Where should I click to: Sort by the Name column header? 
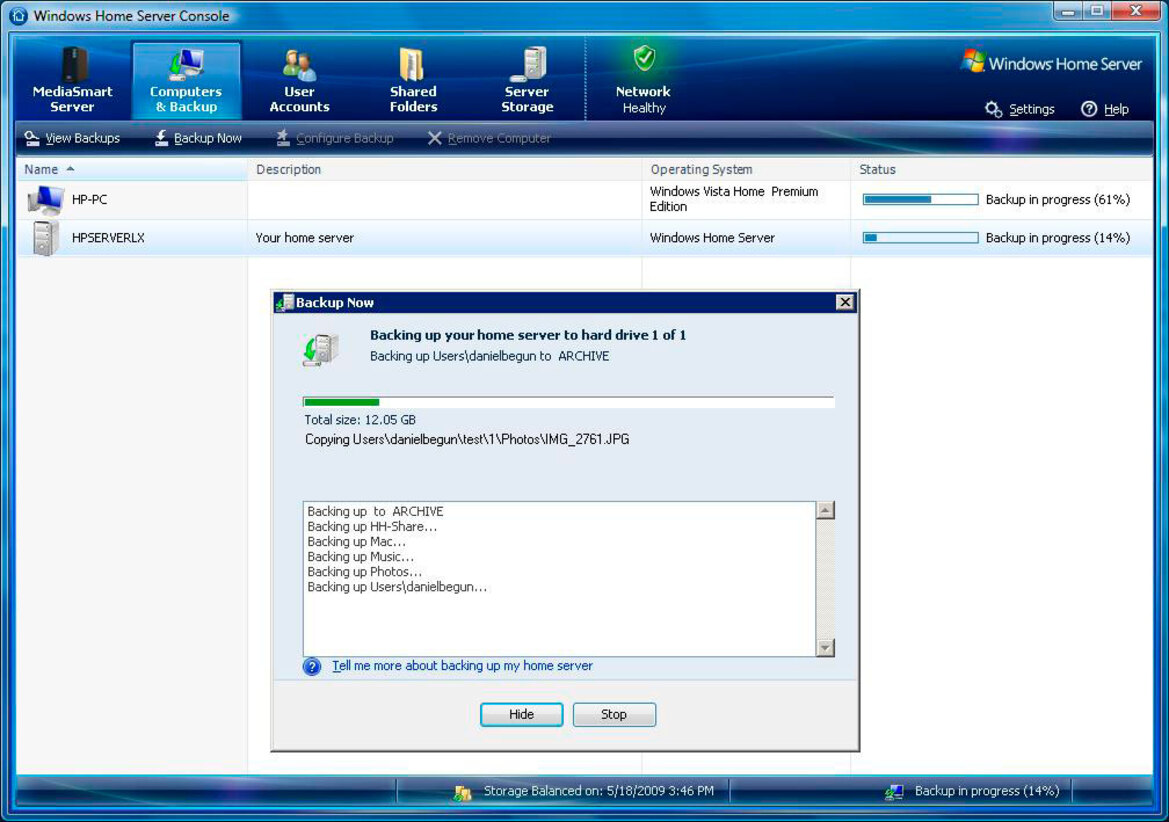click(x=132, y=170)
